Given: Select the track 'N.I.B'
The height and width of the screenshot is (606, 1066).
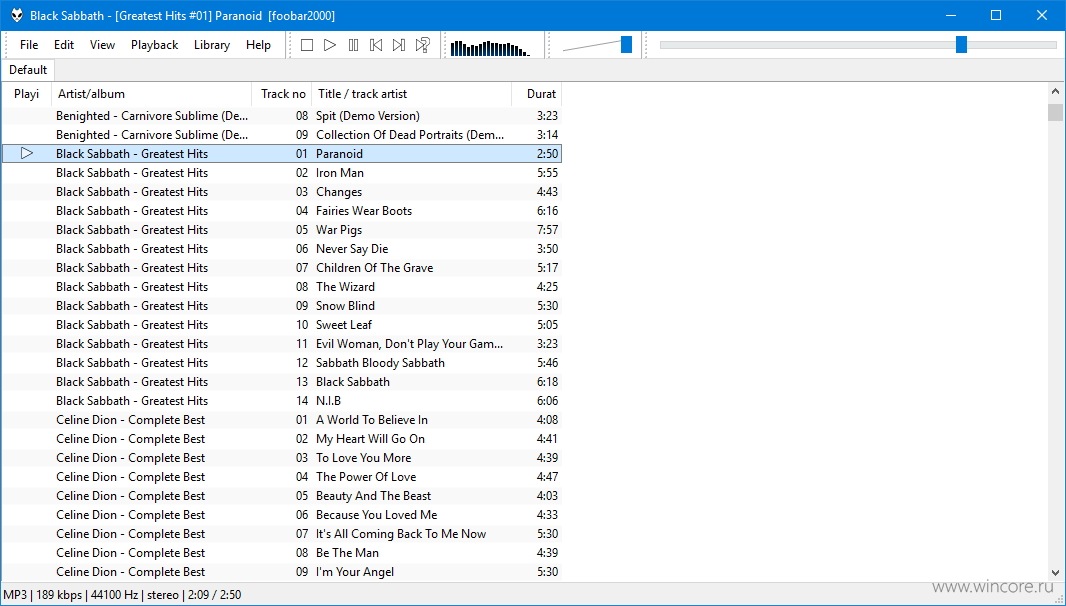Looking at the screenshot, I should point(281,401).
